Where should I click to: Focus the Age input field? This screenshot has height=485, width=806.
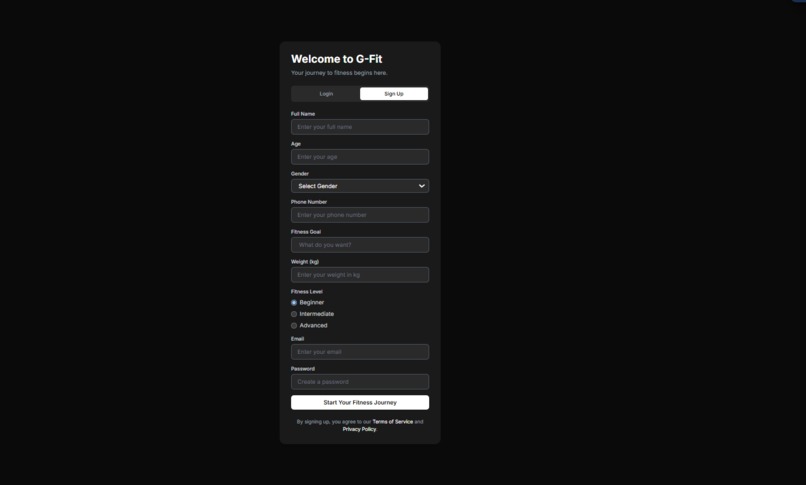click(360, 157)
